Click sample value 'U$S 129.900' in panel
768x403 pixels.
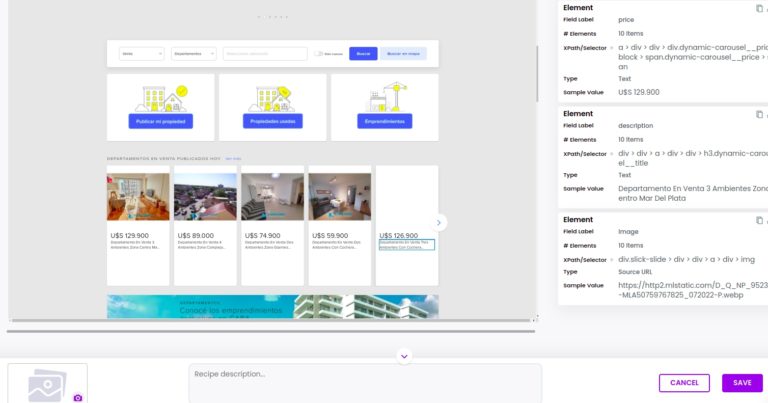[639, 92]
